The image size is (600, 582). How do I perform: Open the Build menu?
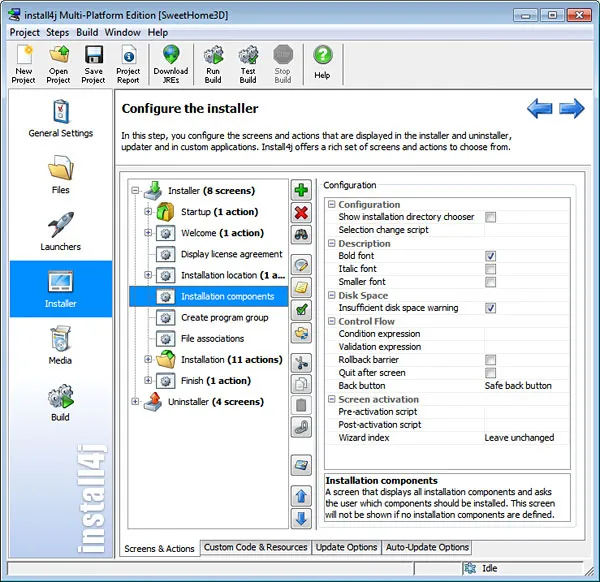[87, 33]
